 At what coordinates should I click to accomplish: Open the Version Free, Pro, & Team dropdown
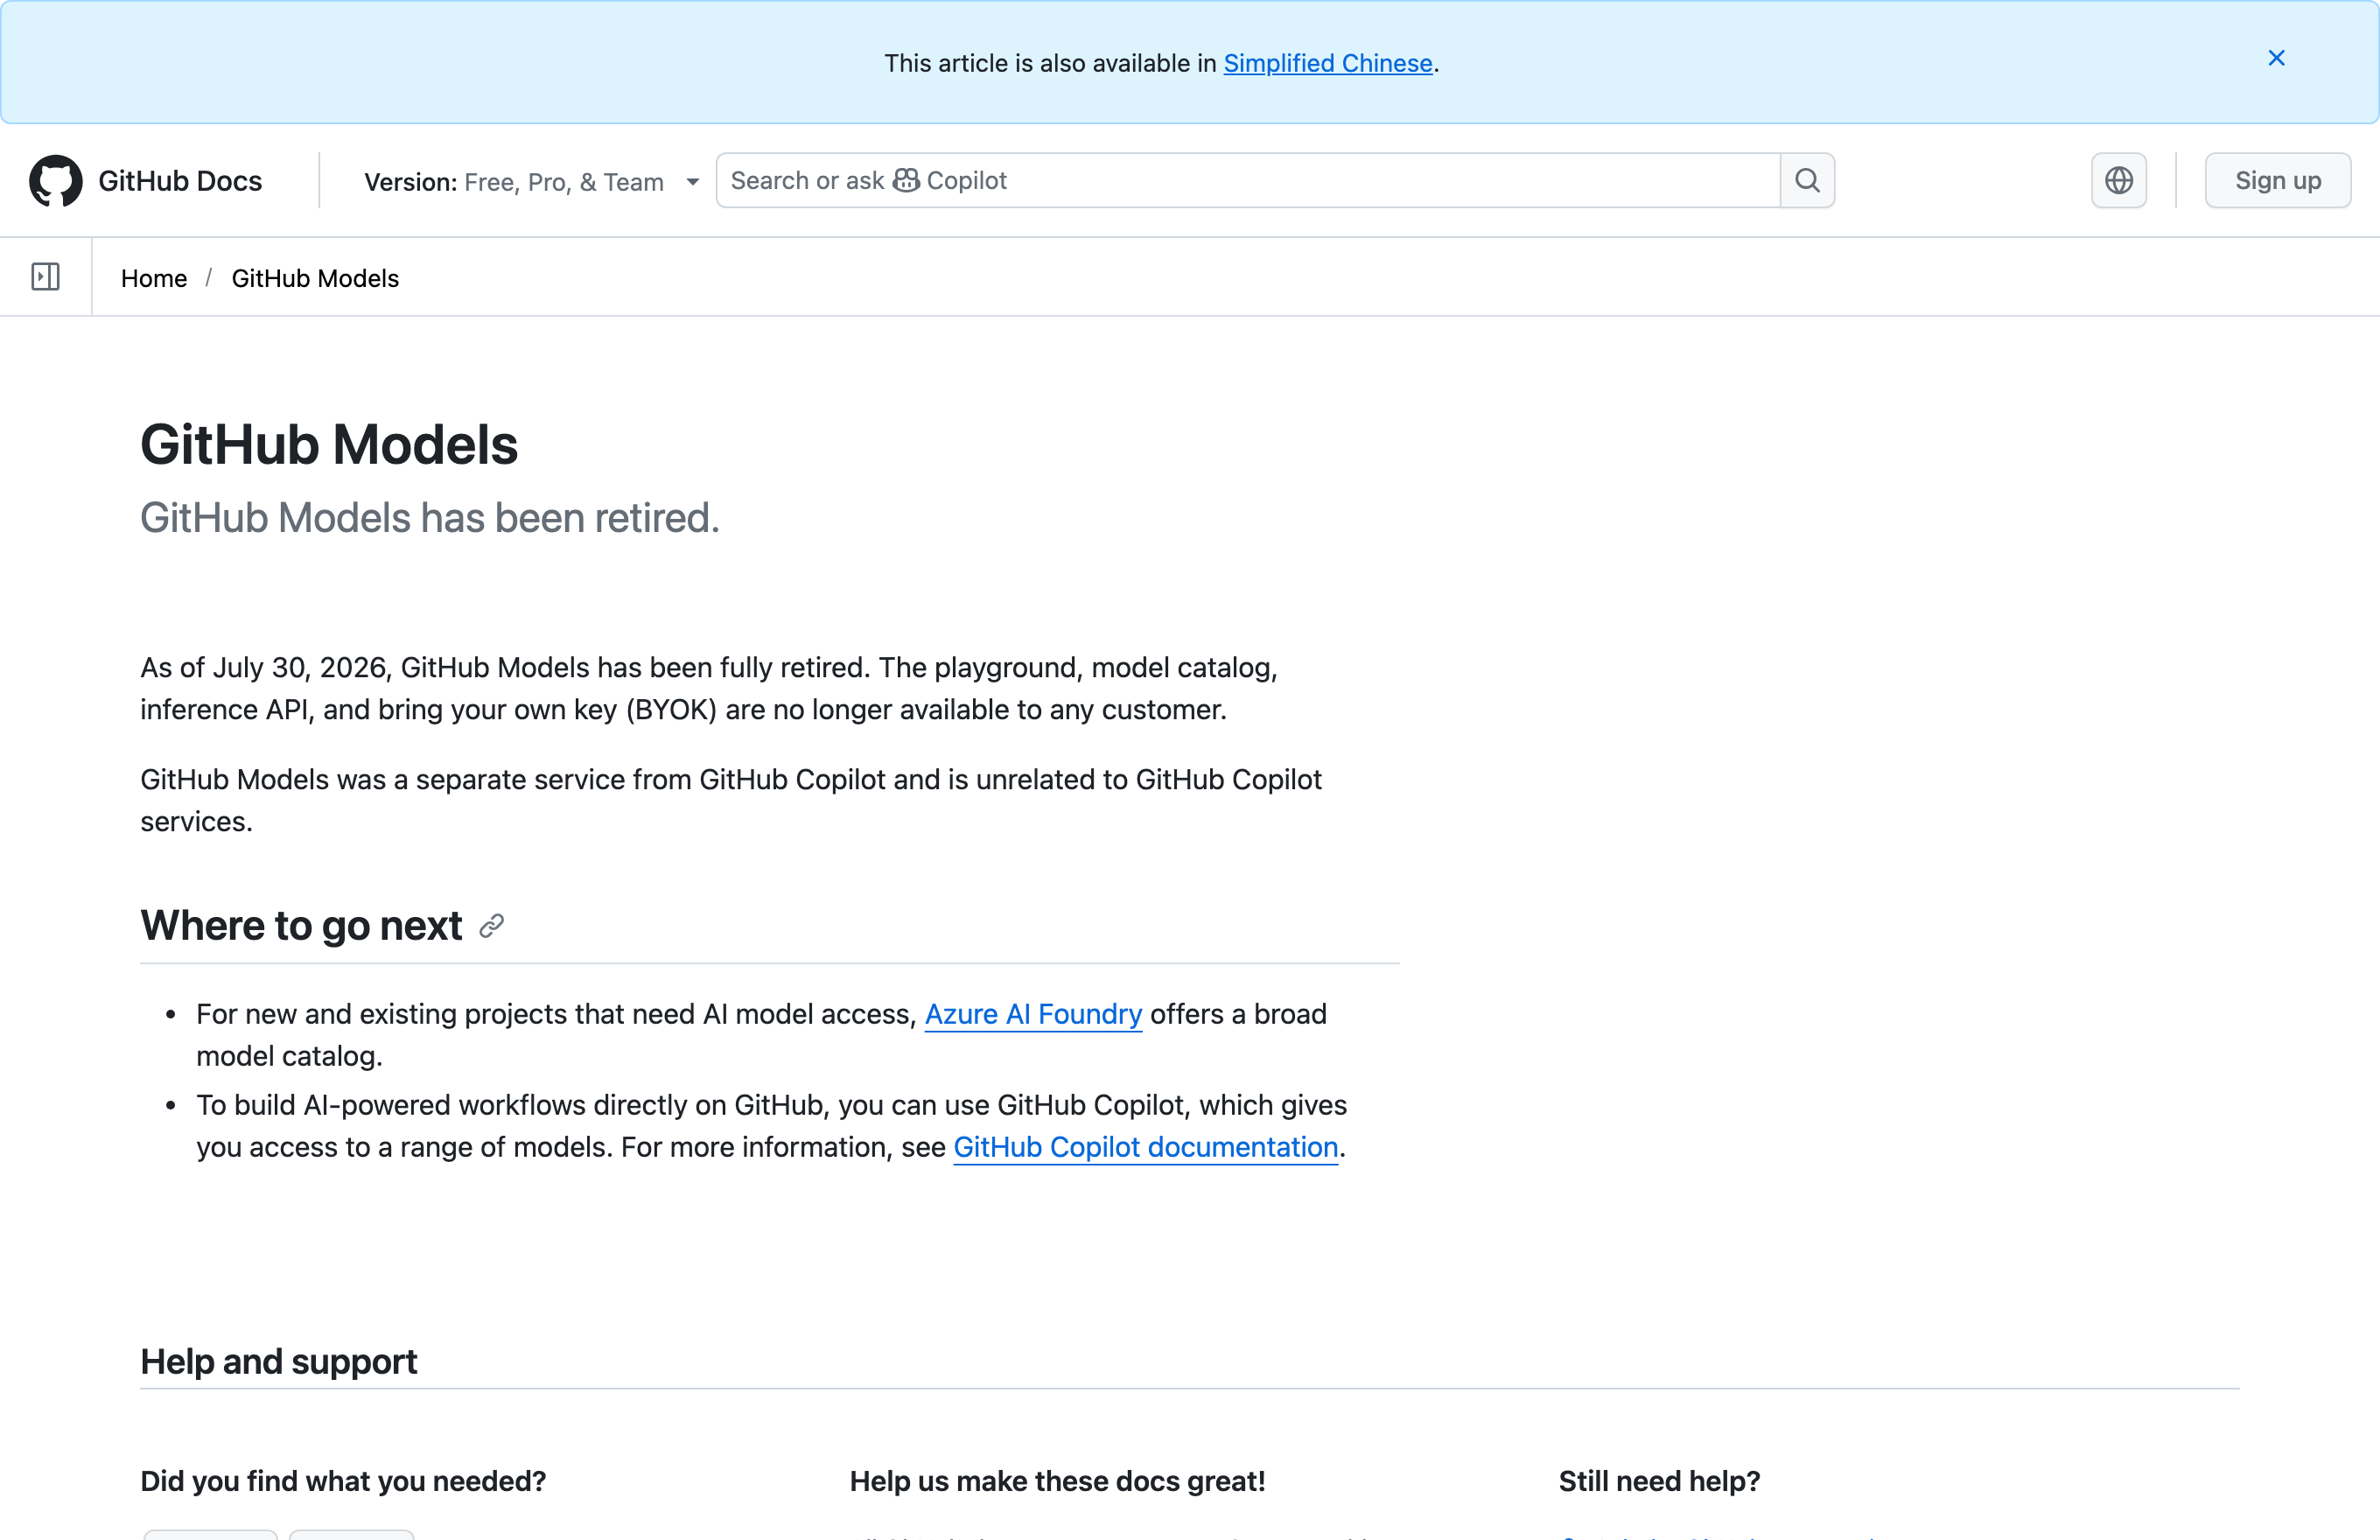(531, 181)
